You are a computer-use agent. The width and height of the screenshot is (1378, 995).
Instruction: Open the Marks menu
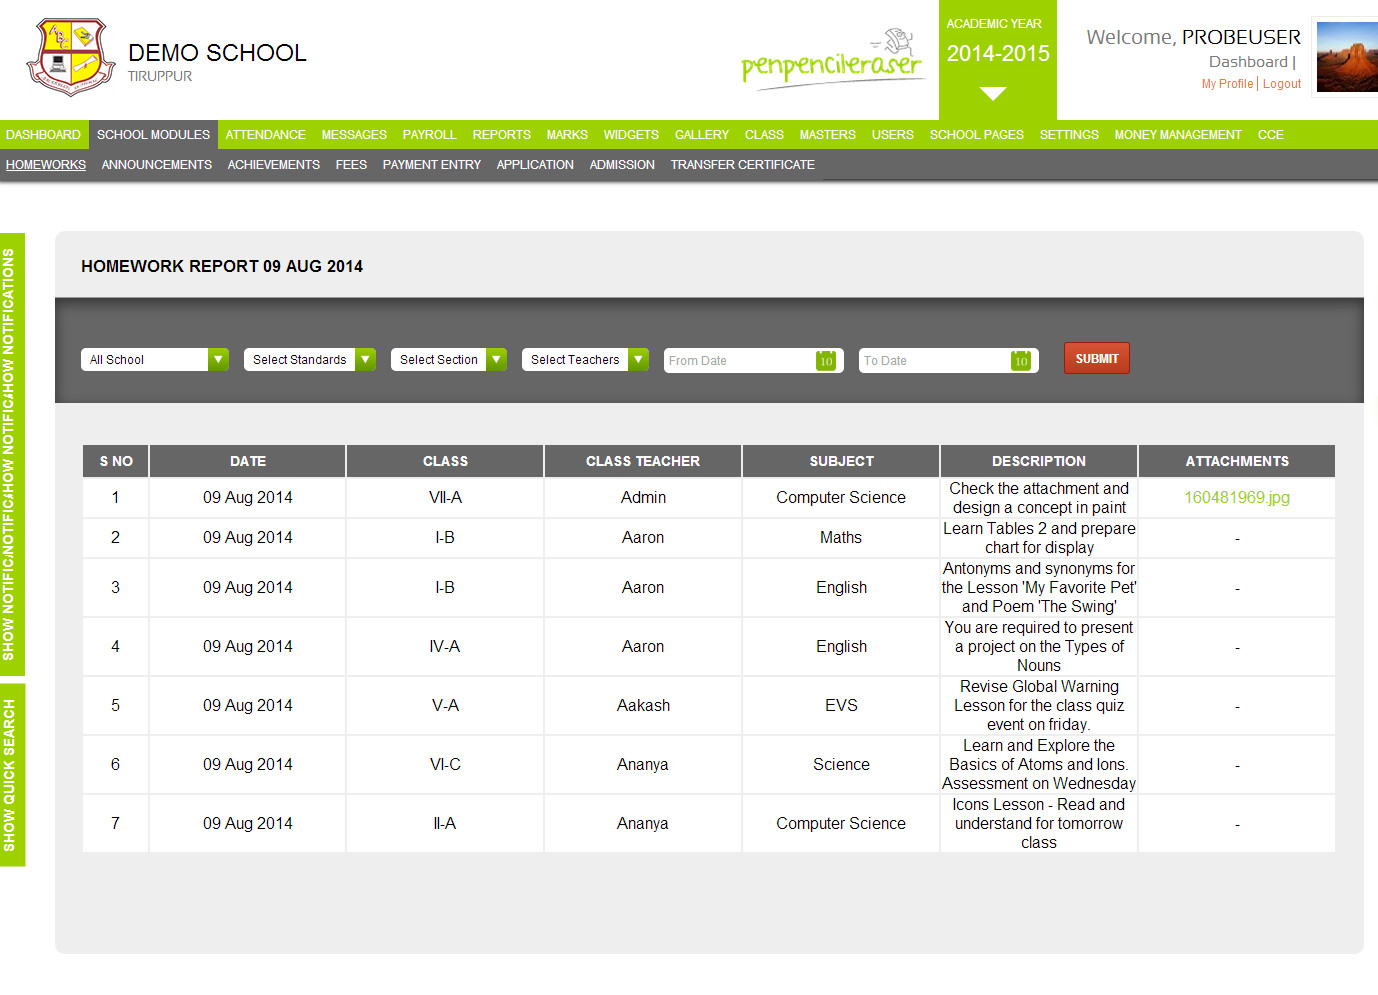coord(567,134)
